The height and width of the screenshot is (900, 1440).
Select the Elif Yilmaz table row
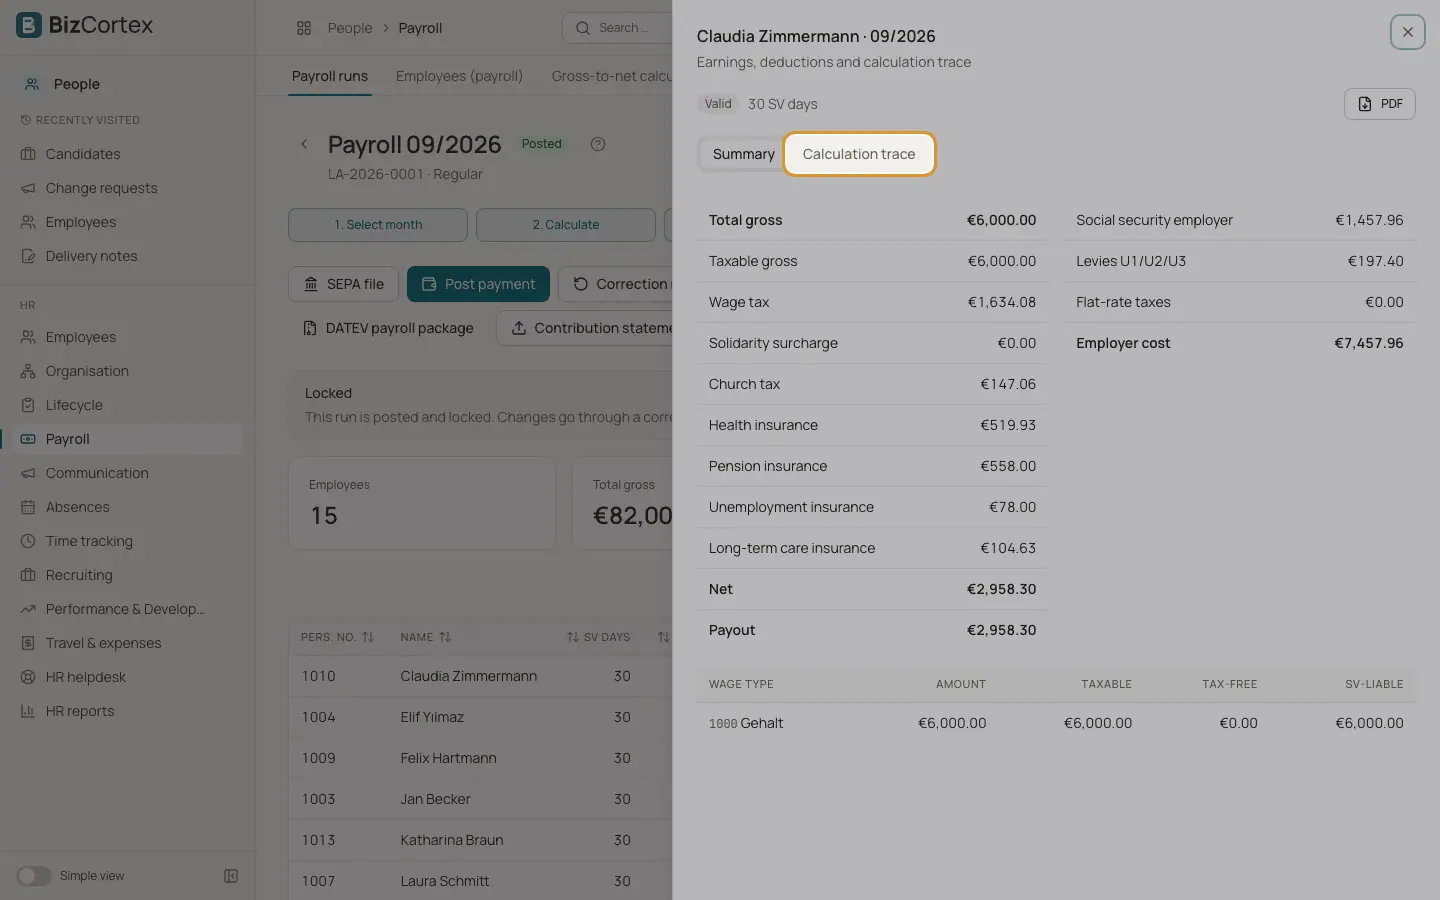coord(481,717)
